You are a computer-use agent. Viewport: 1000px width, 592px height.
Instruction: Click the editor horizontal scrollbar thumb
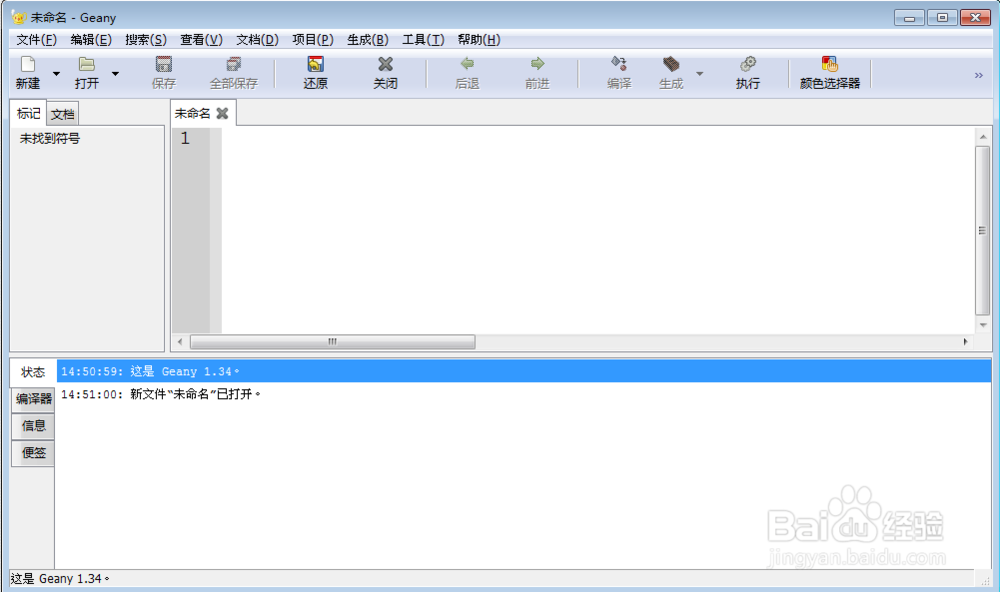pyautogui.click(x=332, y=342)
